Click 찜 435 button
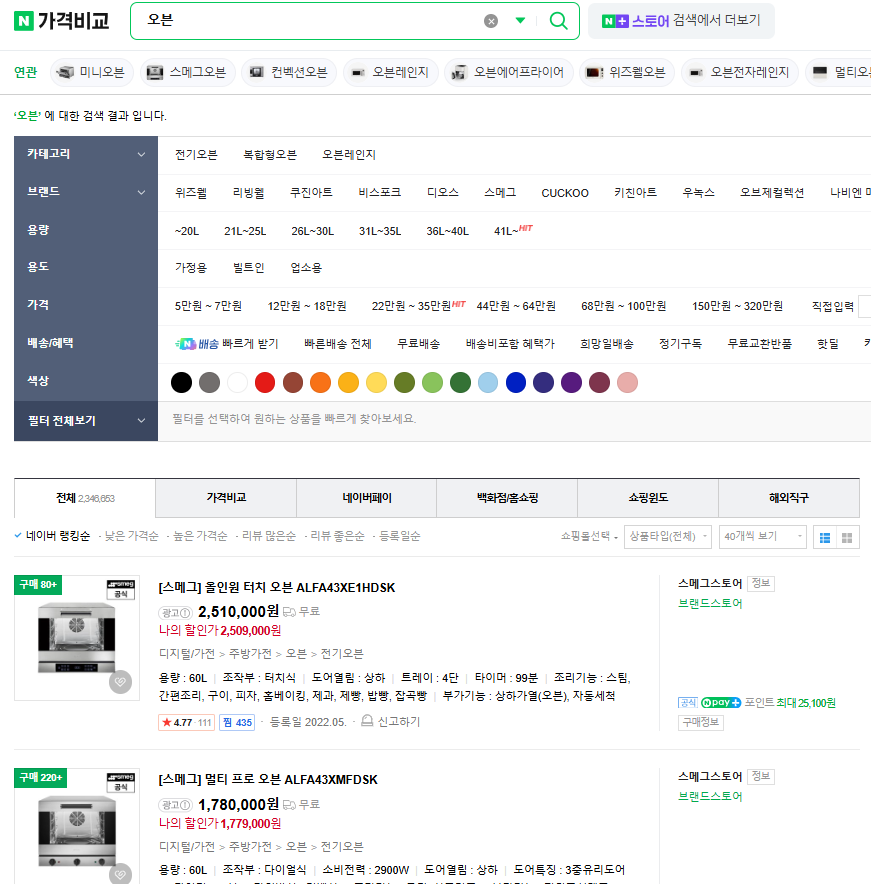 [x=237, y=723]
